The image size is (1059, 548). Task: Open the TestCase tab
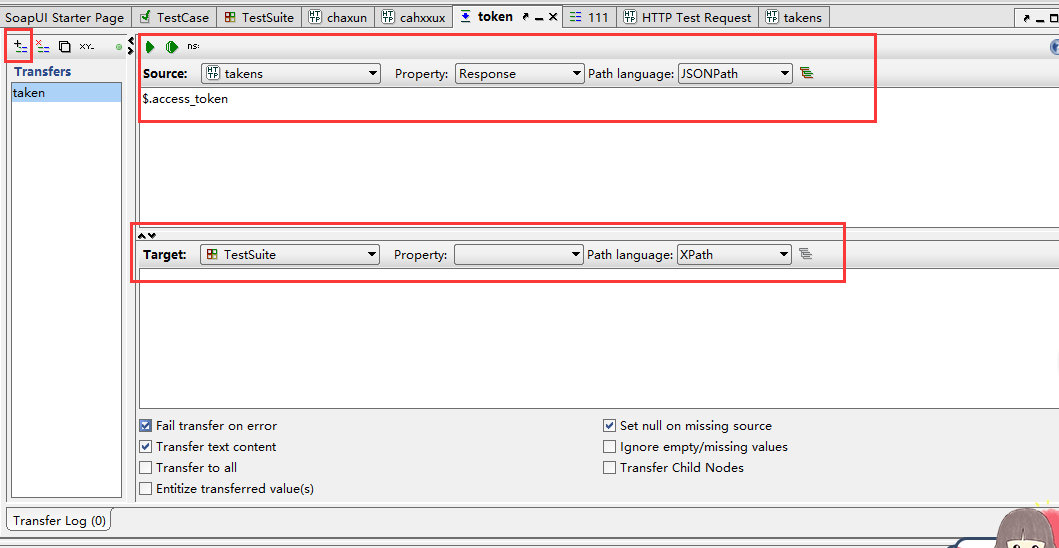pyautogui.click(x=175, y=18)
